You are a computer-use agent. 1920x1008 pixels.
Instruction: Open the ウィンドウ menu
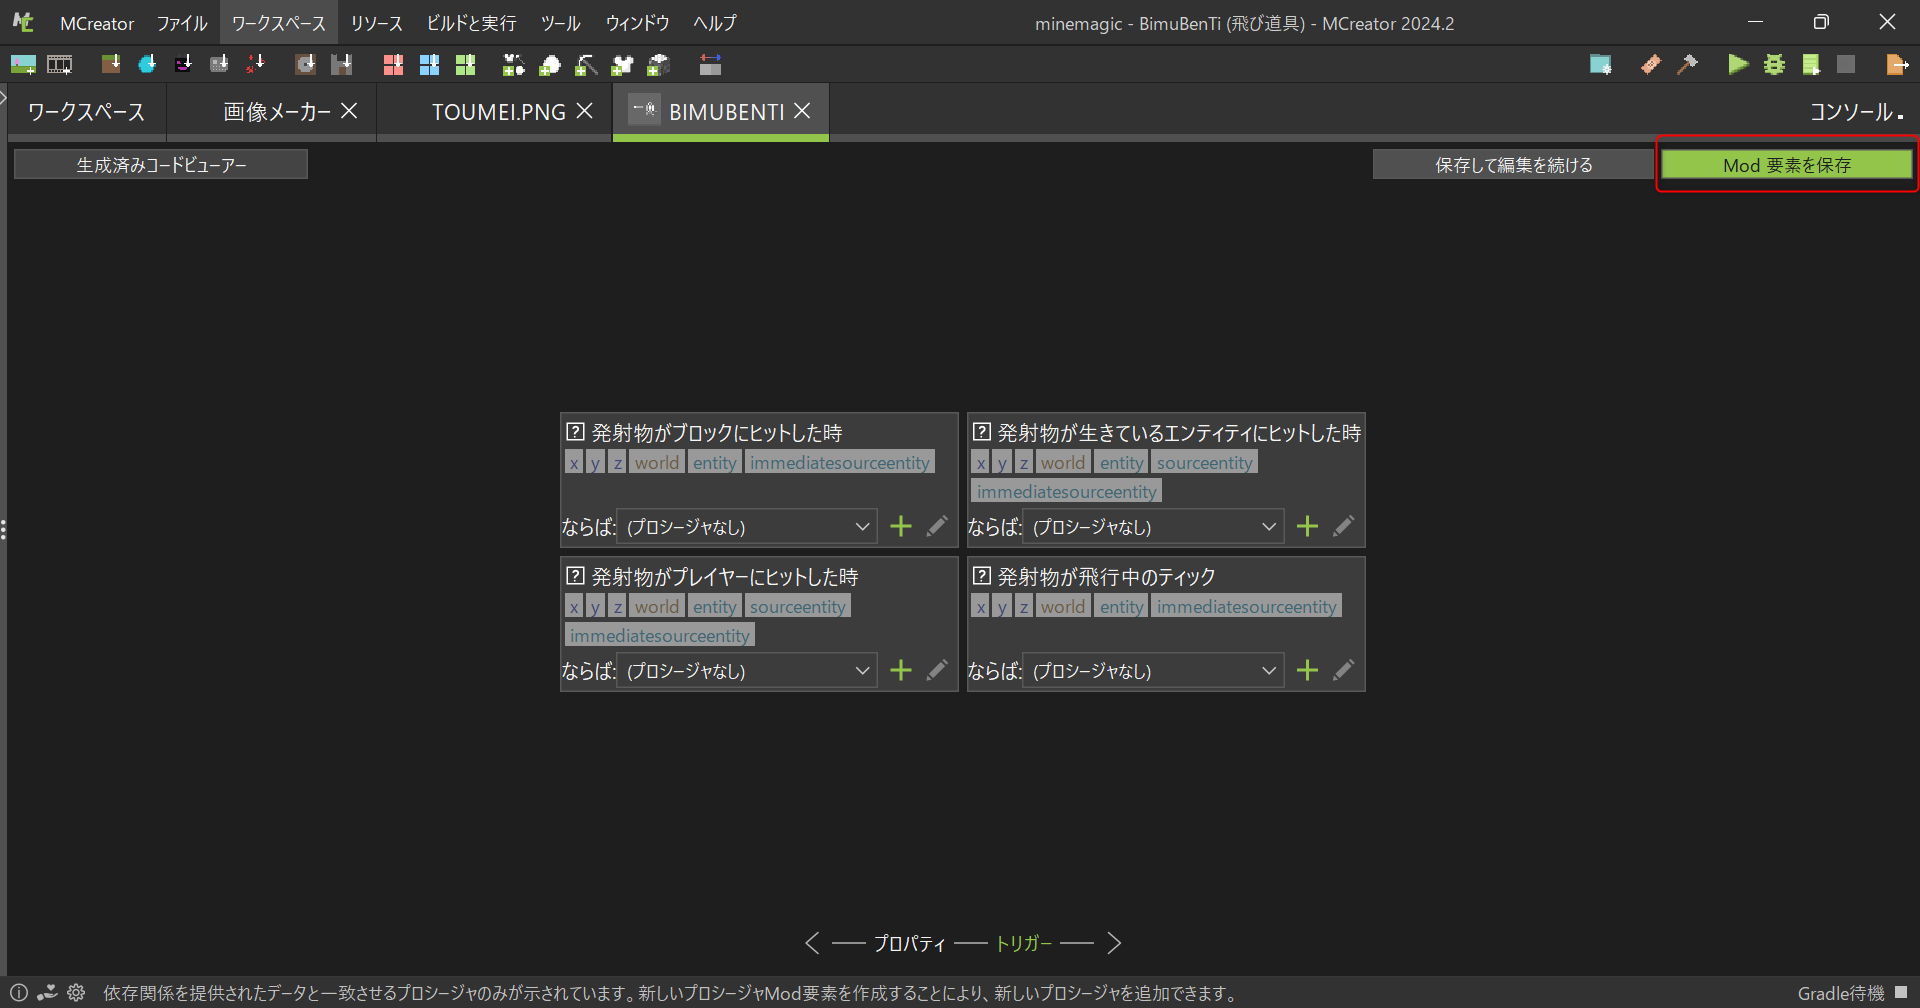pos(637,23)
